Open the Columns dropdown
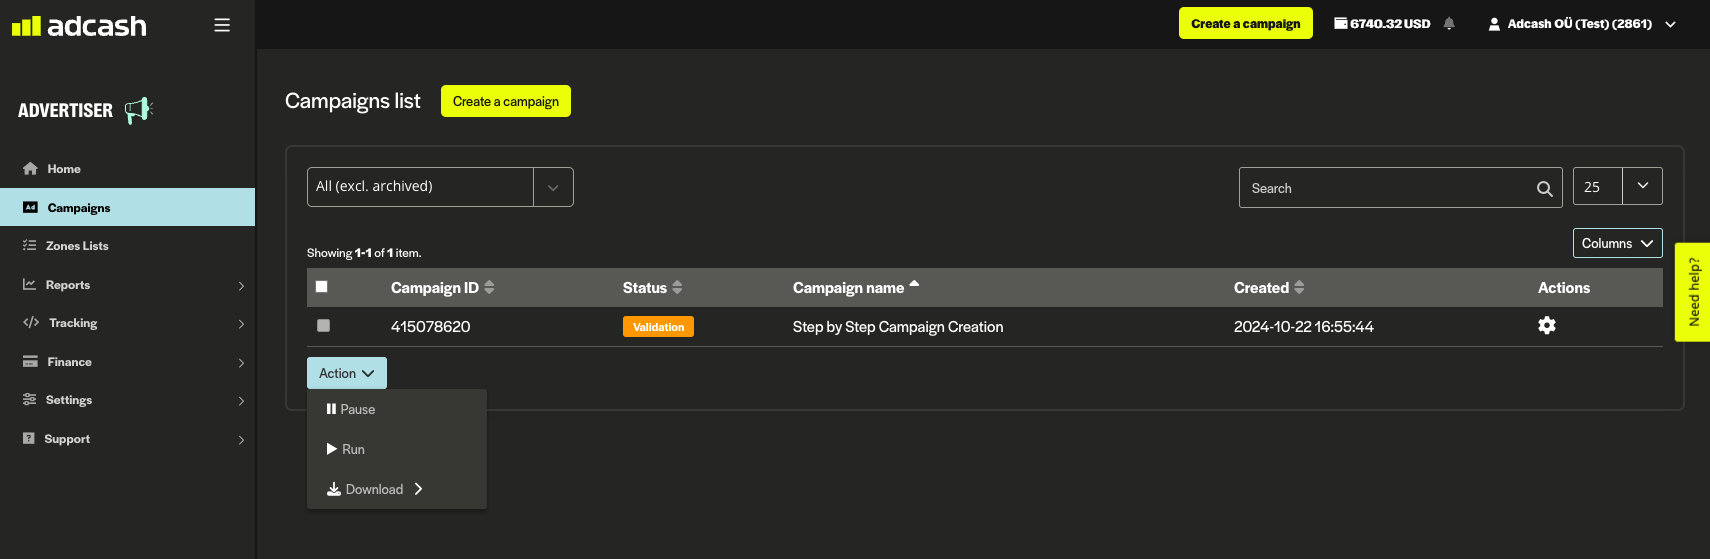The width and height of the screenshot is (1710, 559). pos(1617,243)
